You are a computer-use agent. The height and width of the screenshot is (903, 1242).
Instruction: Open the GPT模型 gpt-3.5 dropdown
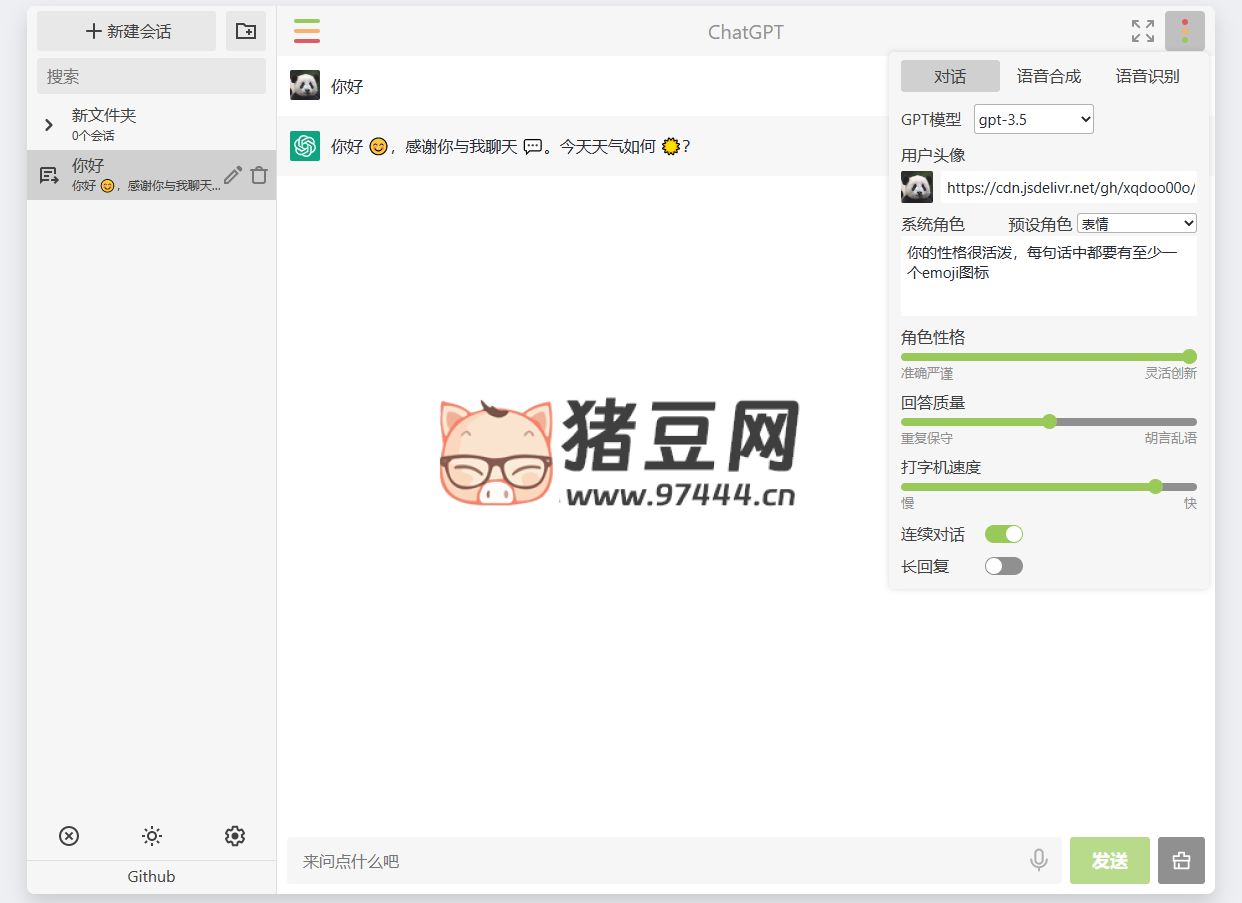[x=1034, y=119]
